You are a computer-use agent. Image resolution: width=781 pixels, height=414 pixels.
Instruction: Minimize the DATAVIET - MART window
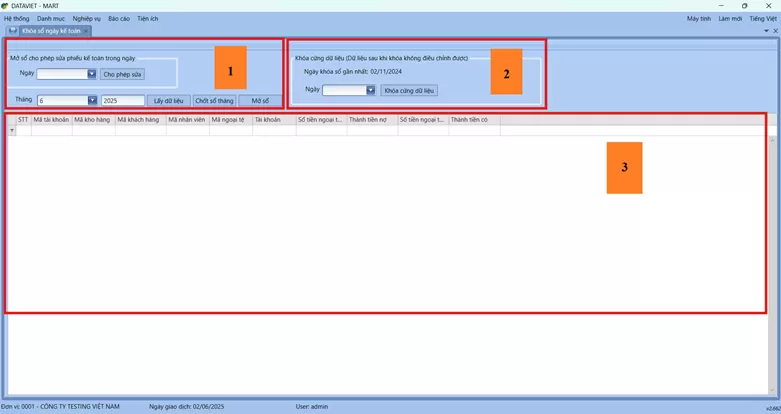click(721, 6)
